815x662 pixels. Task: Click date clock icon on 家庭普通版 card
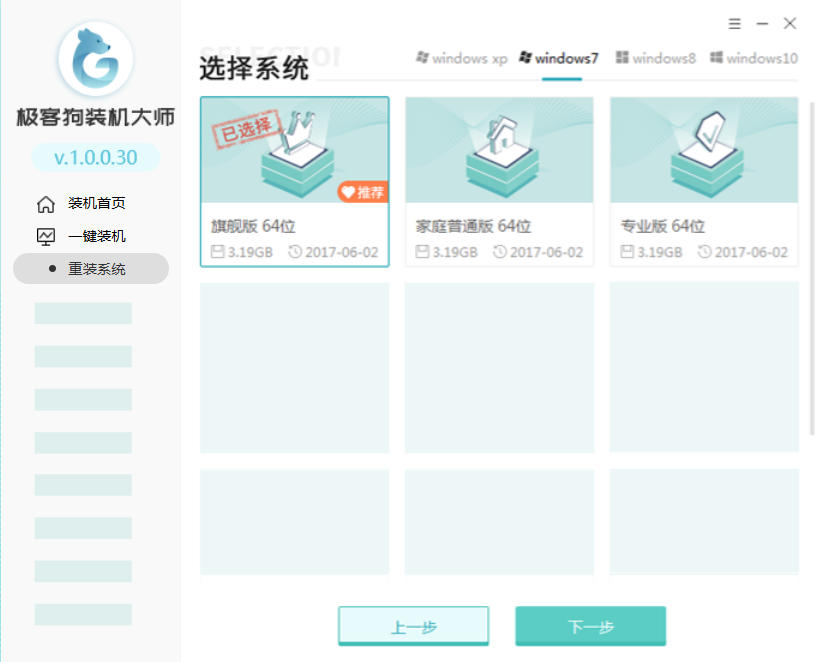[500, 252]
